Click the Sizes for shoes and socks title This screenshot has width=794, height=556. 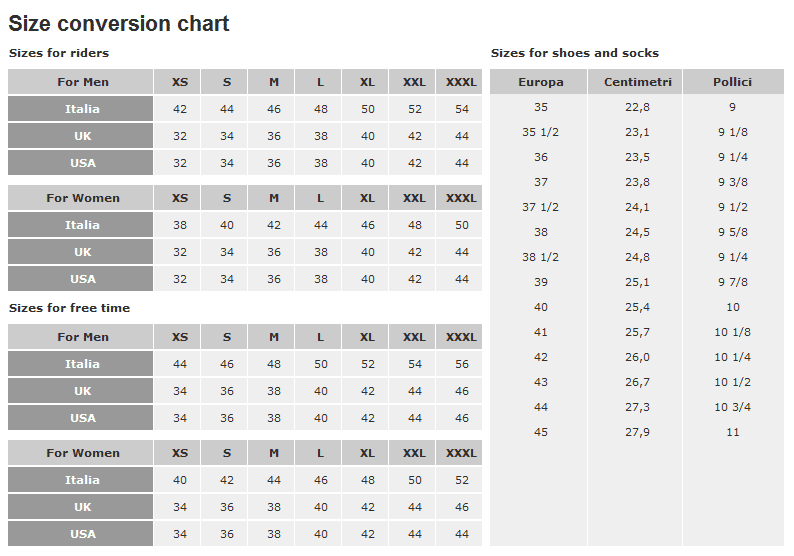click(575, 53)
